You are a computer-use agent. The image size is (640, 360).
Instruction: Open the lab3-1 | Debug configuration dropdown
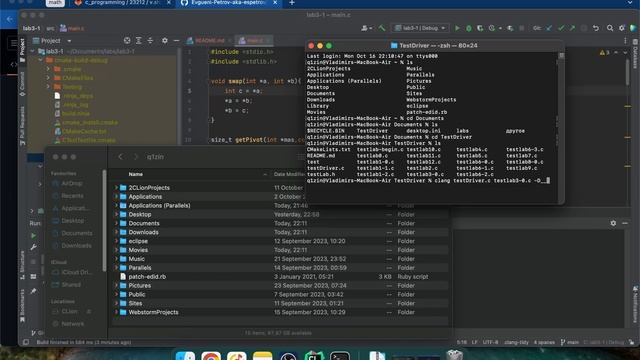pyautogui.click(x=420, y=28)
